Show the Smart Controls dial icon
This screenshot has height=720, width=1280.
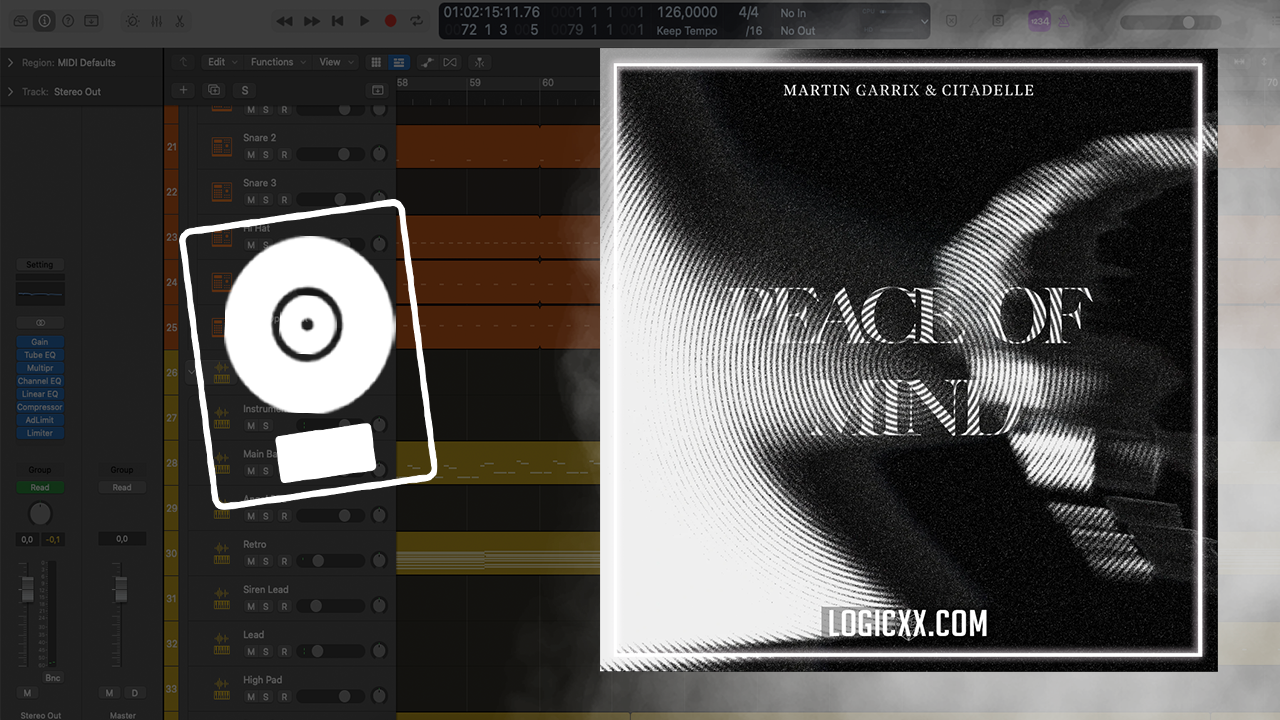[133, 20]
